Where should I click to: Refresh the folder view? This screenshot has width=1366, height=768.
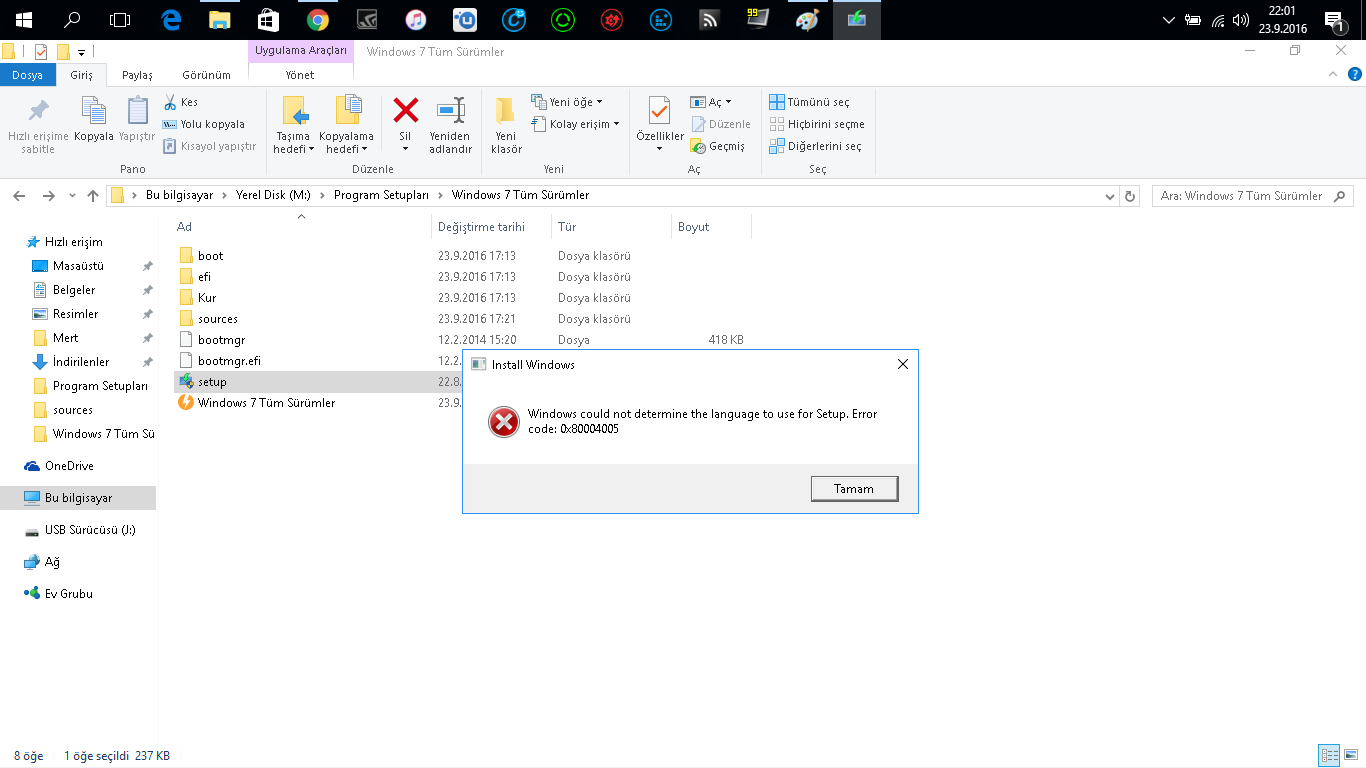point(1130,196)
